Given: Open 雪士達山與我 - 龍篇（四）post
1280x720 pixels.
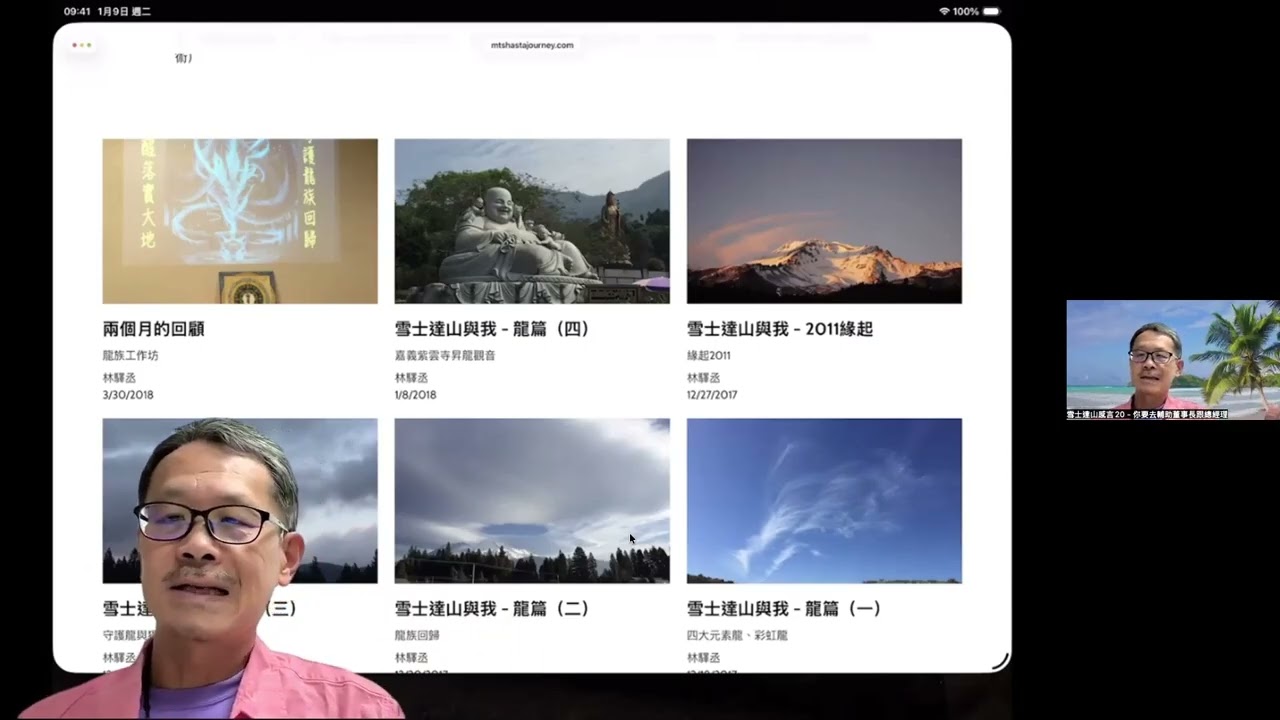Looking at the screenshot, I should pos(492,329).
